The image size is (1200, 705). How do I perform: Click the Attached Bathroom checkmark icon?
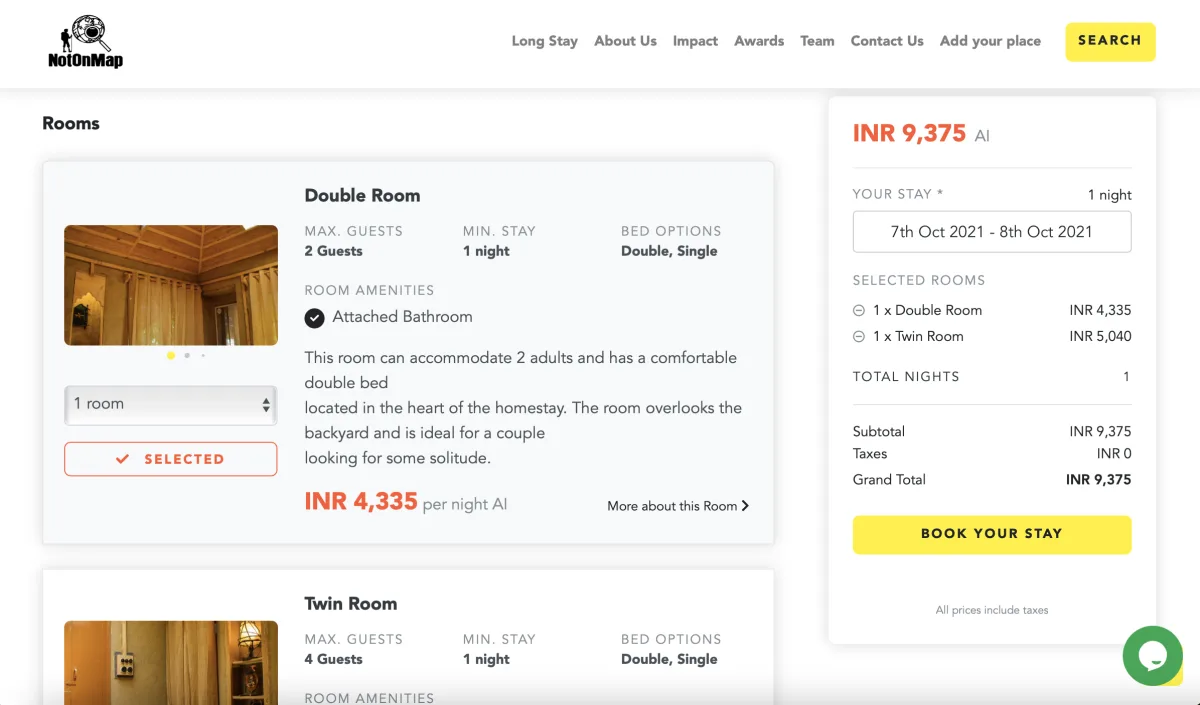coord(314,317)
